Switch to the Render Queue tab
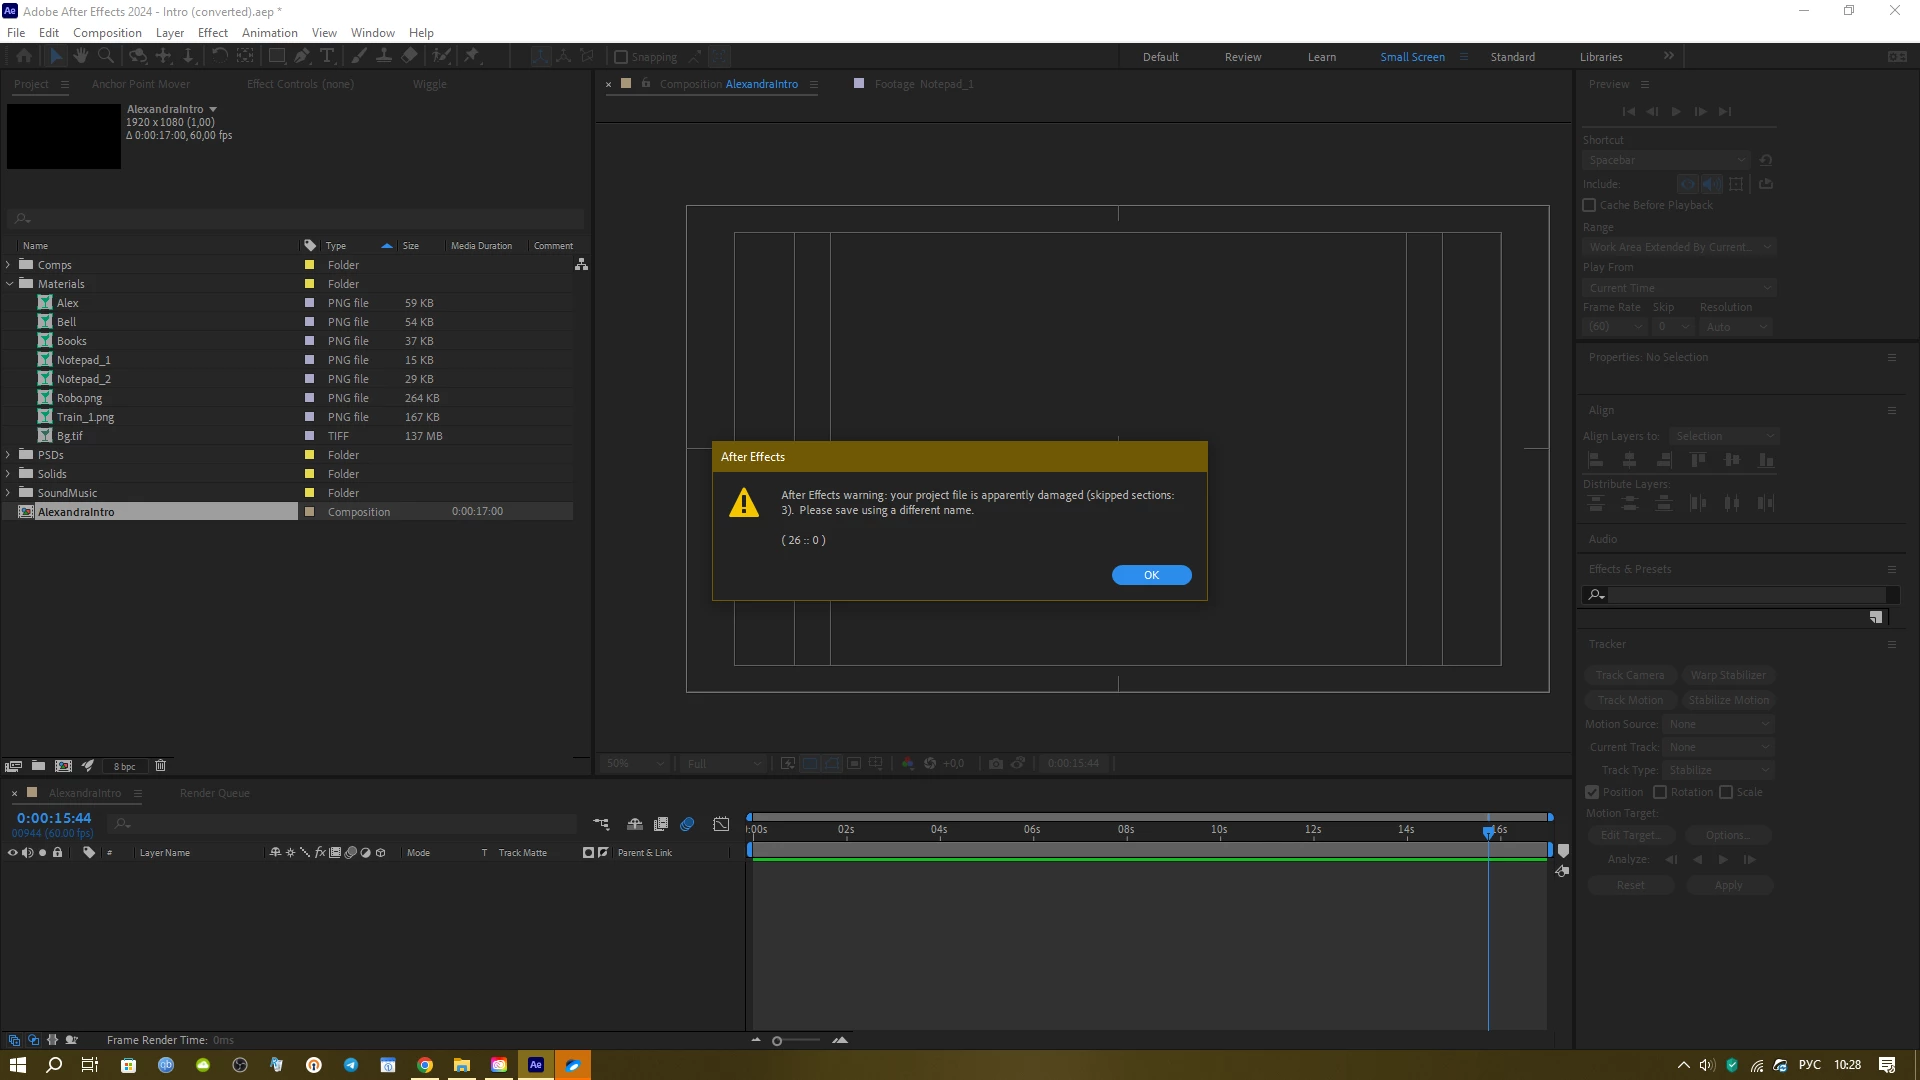 214,793
